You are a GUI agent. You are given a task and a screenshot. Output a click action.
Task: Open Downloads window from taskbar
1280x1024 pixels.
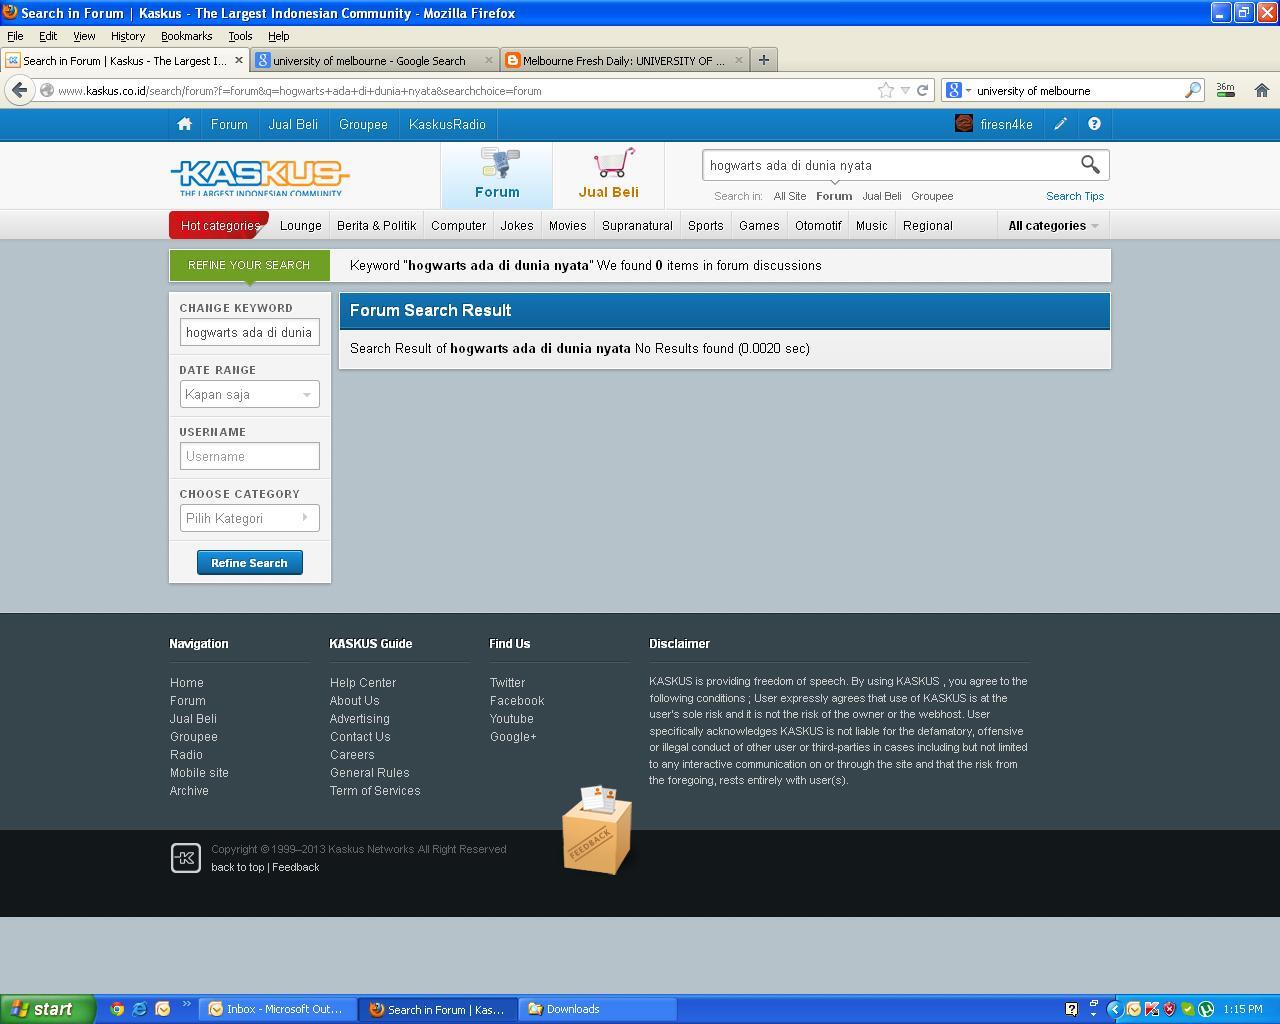click(598, 1009)
